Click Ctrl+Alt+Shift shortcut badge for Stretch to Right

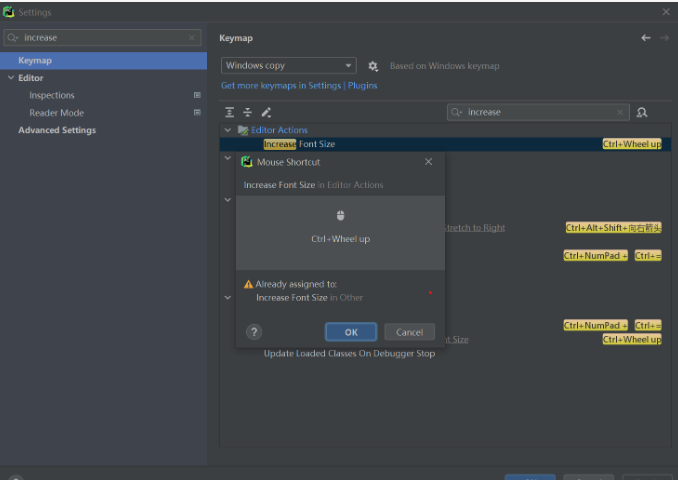click(613, 227)
